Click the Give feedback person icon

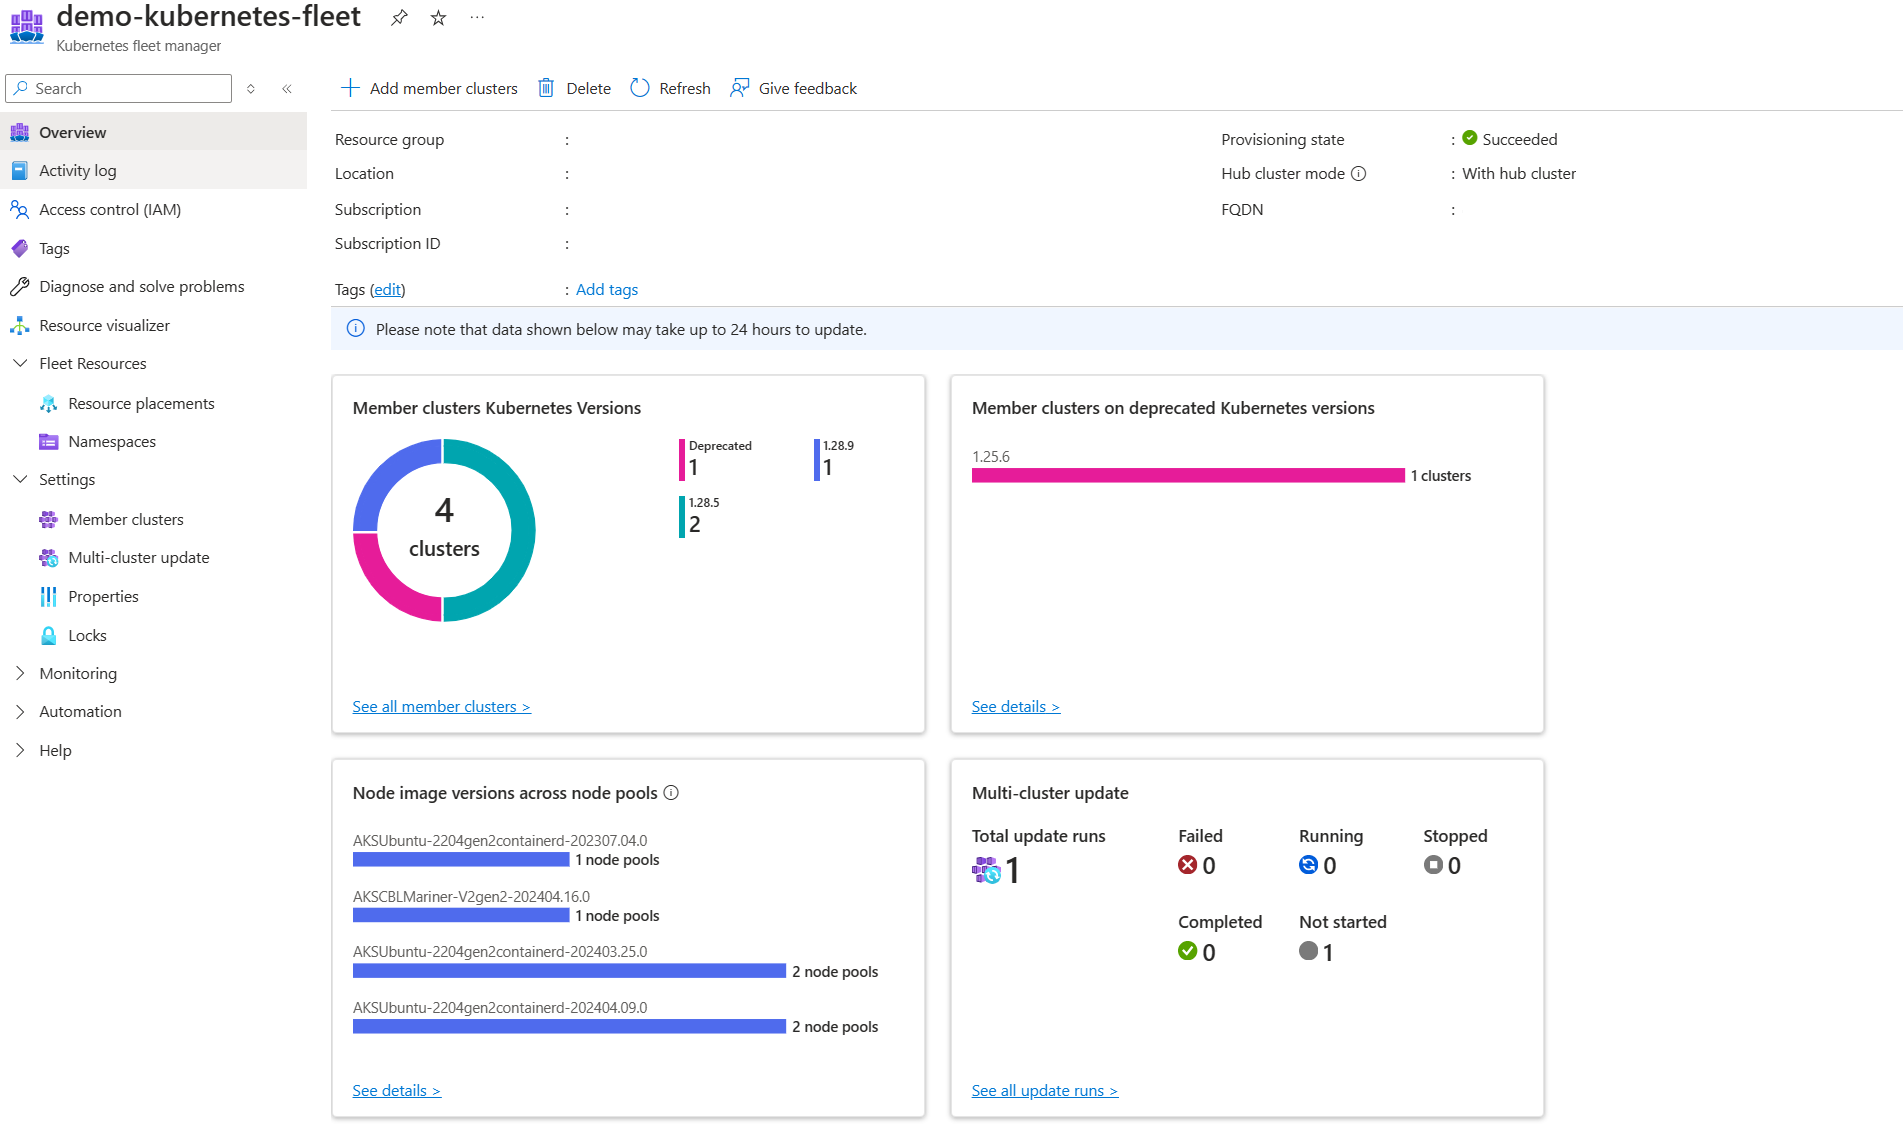tap(740, 88)
